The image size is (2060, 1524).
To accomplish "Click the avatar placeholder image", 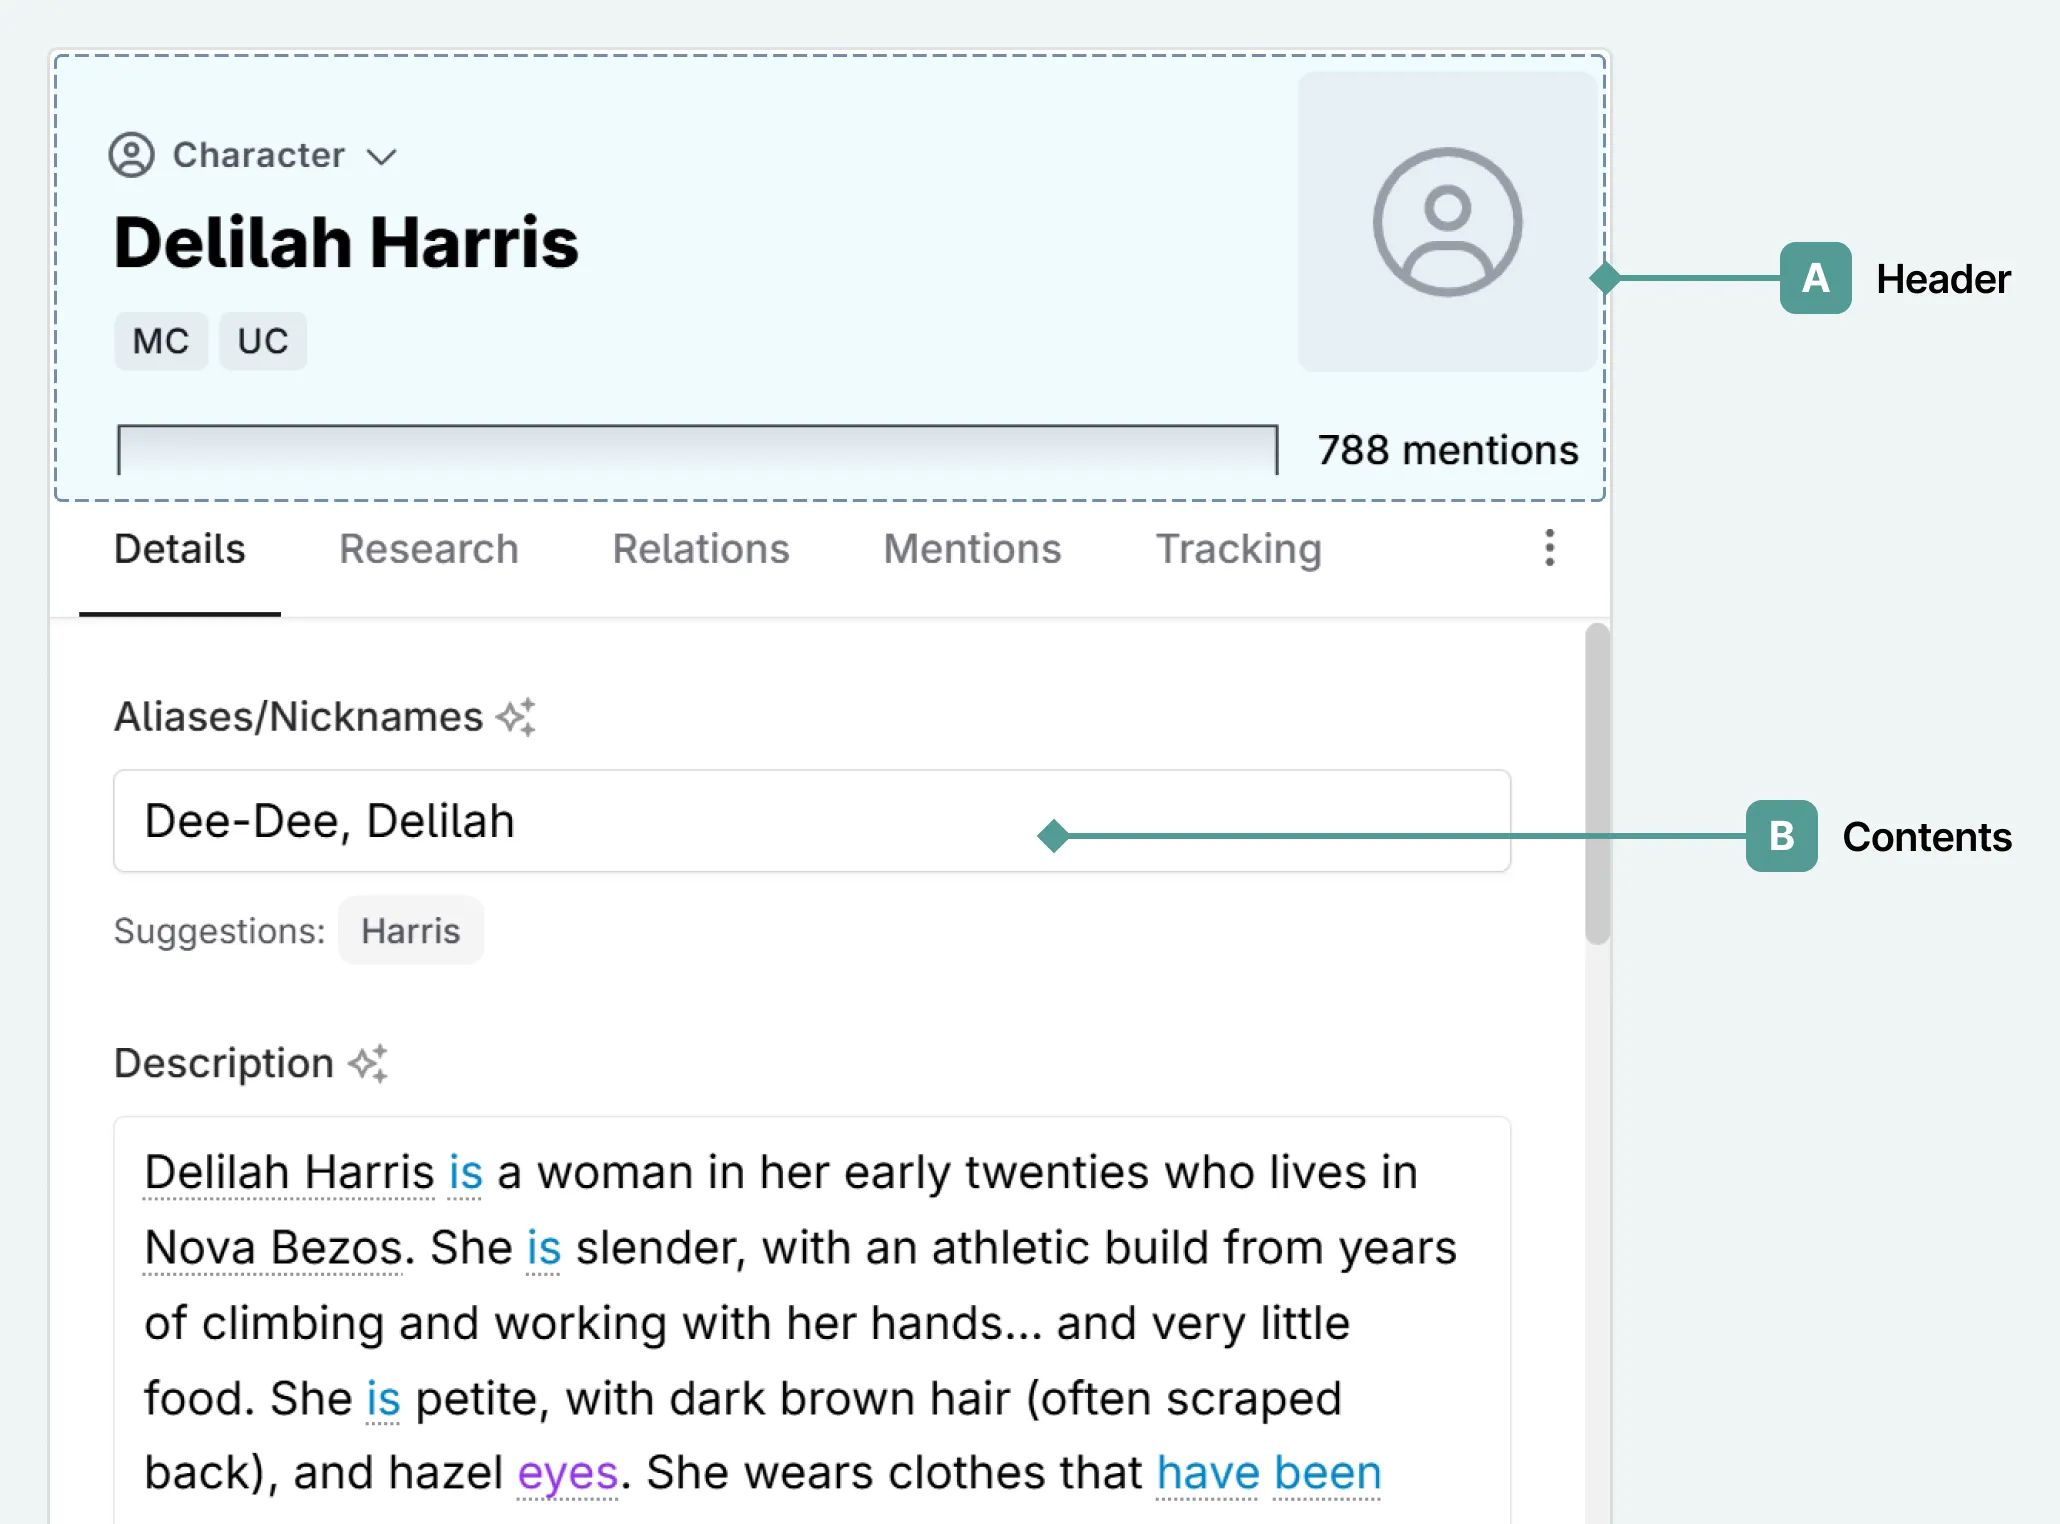I will (1446, 222).
